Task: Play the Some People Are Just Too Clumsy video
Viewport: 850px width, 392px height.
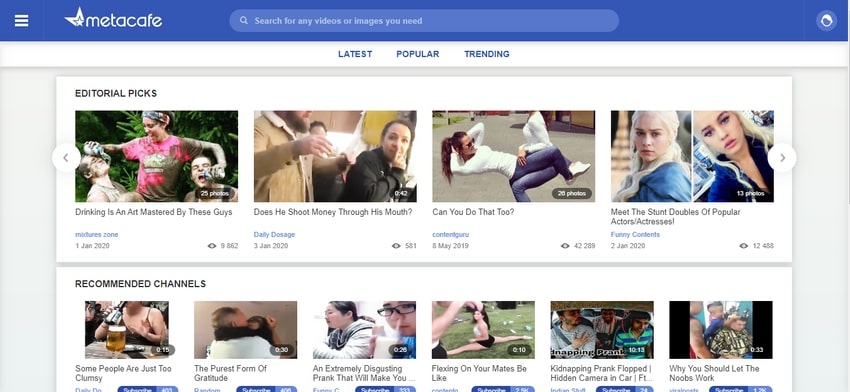Action: coord(126,330)
